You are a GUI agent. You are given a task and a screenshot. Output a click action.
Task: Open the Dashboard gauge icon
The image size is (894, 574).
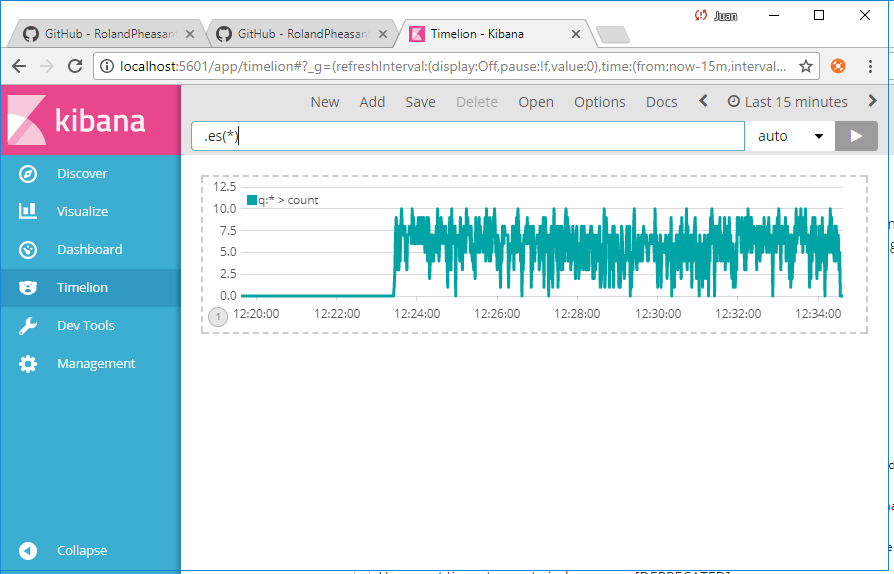pyautogui.click(x=27, y=250)
